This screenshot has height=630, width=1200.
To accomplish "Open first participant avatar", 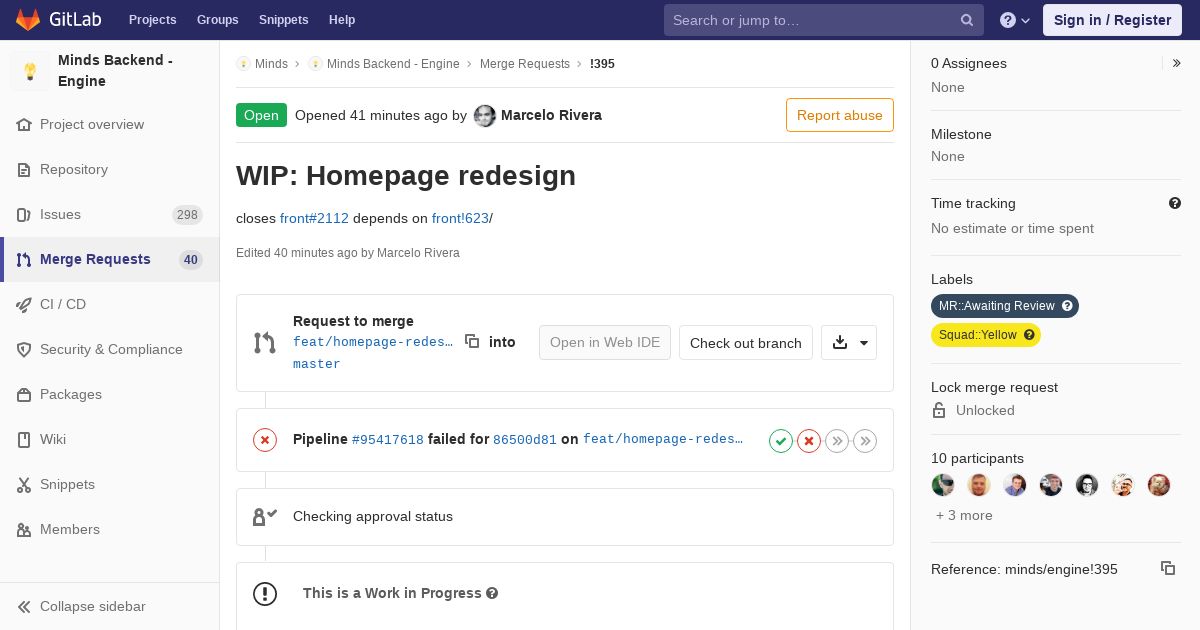I will 943,485.
